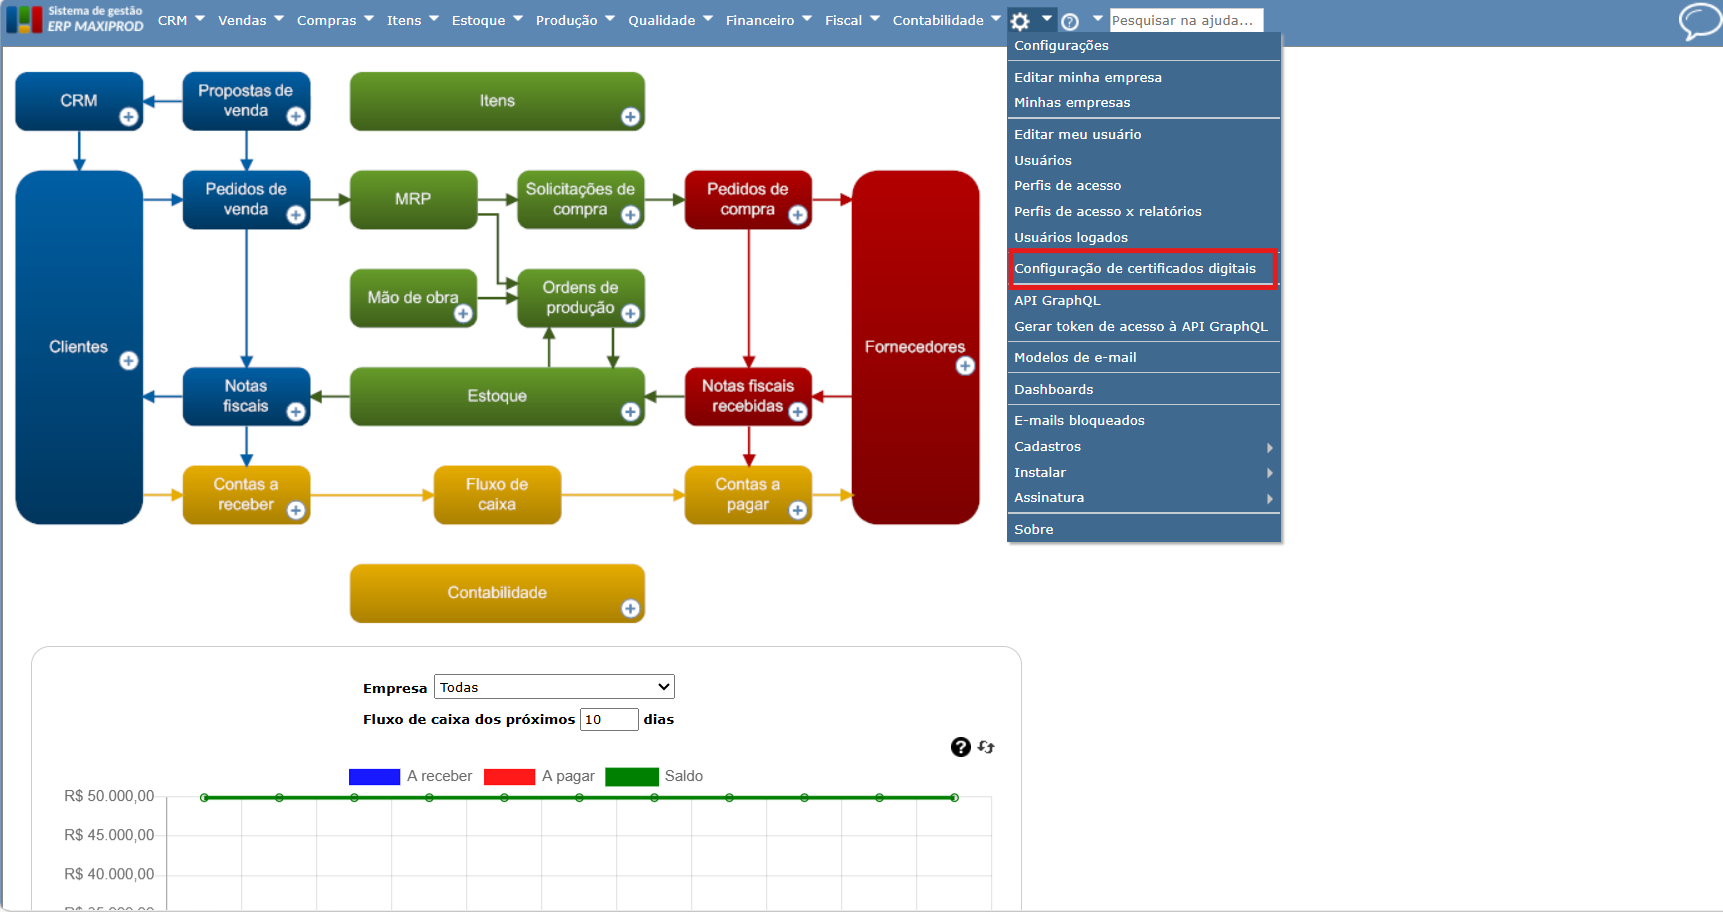Screen dimensions: 1723x912
Task: Open the settings gear menu
Action: pos(1019,21)
